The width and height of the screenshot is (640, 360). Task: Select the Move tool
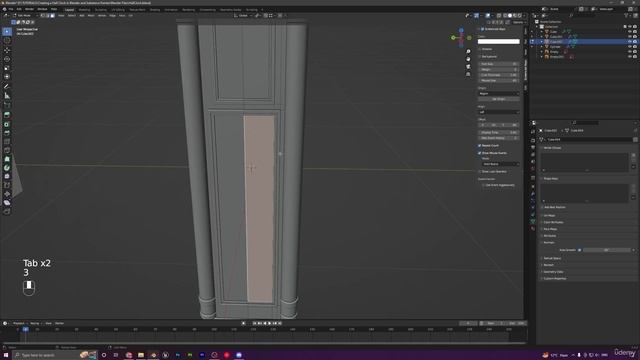7,50
